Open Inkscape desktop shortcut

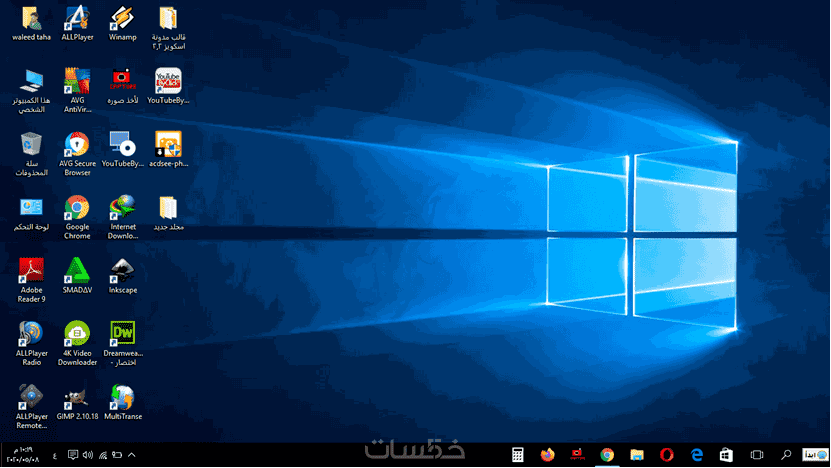pos(122,276)
